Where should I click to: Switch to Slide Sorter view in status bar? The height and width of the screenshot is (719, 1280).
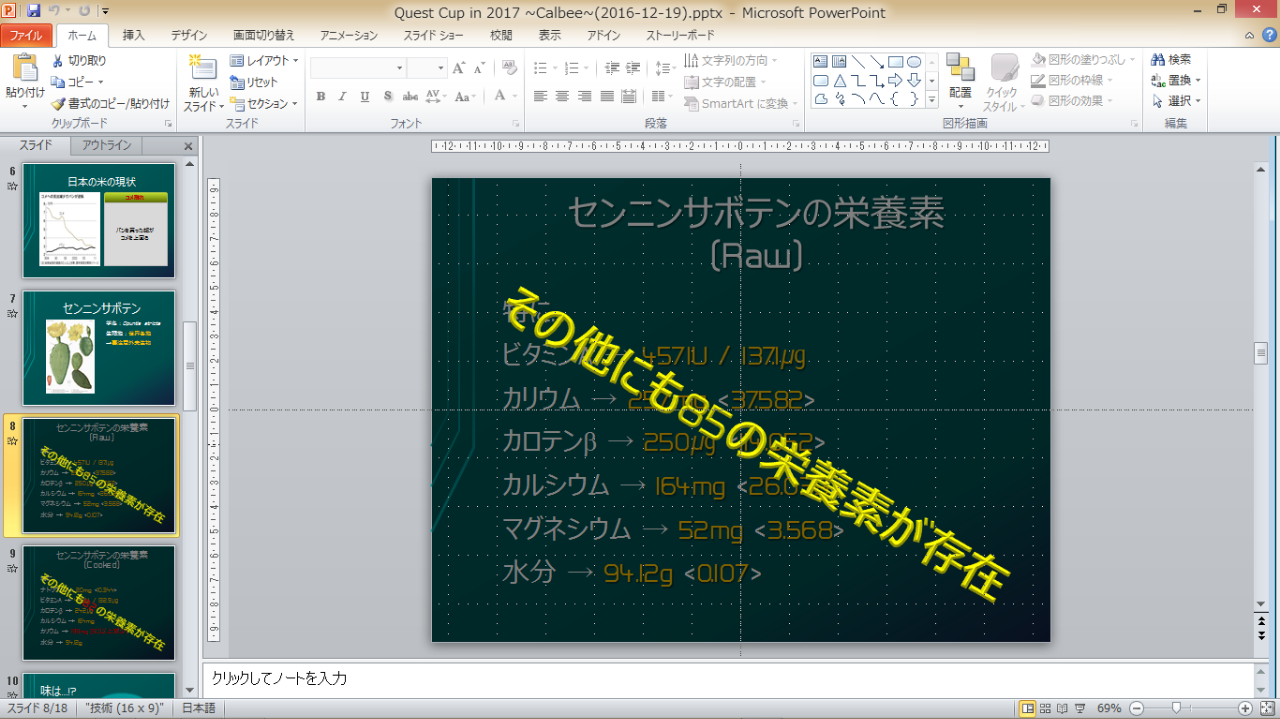tap(1045, 708)
